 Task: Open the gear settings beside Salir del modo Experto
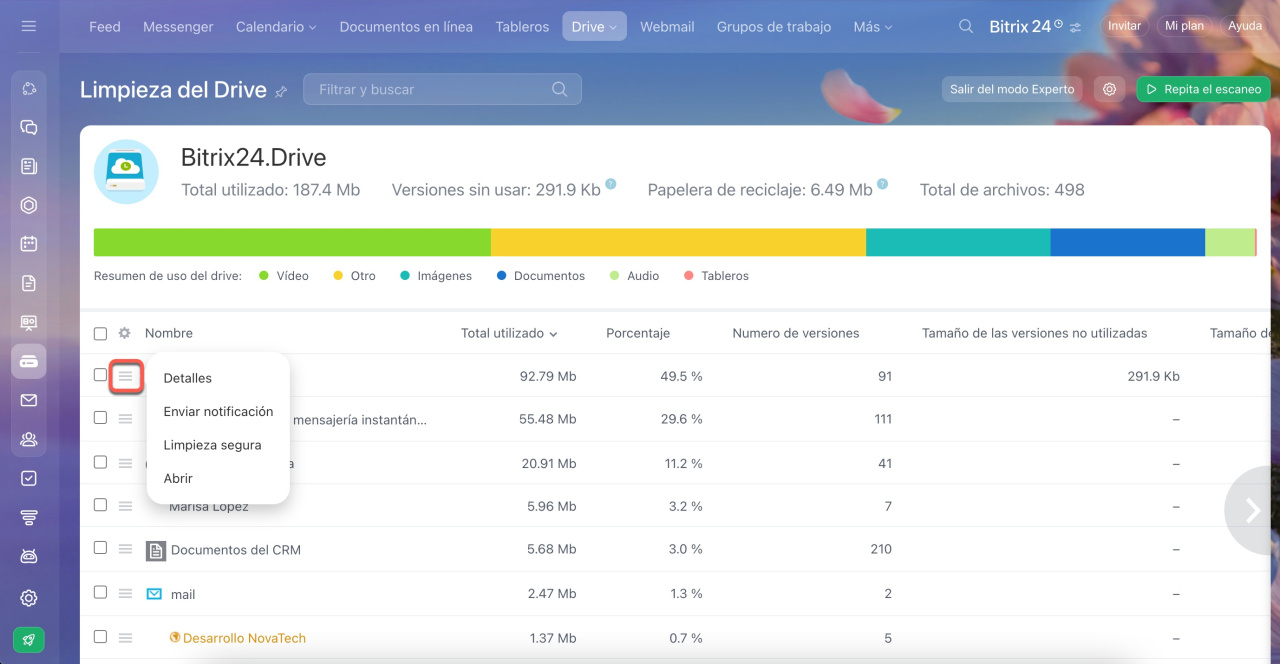(1109, 89)
